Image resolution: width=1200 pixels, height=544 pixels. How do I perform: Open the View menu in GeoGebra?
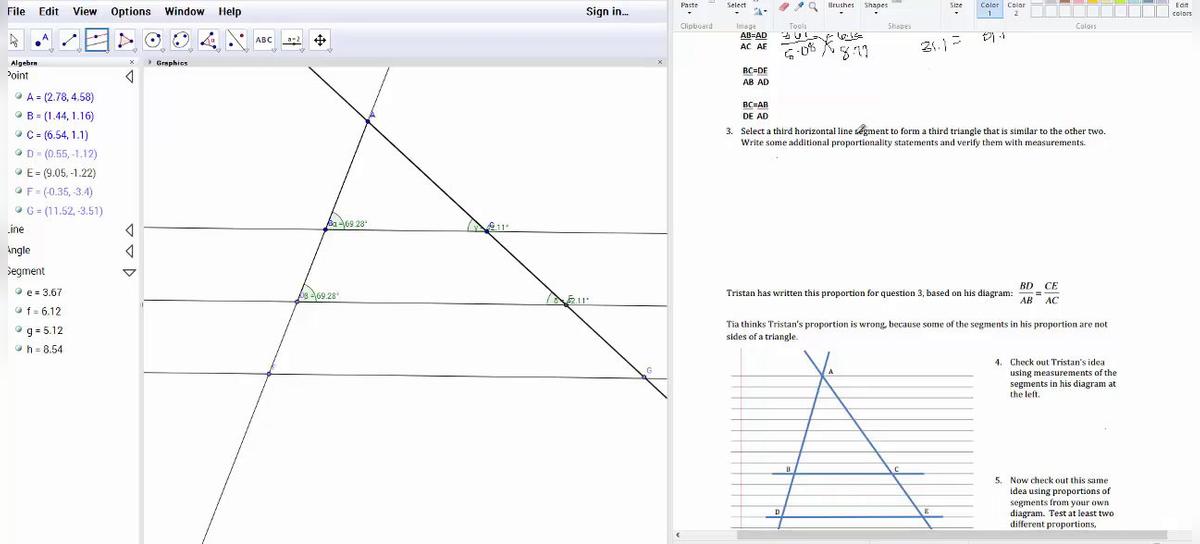point(85,11)
